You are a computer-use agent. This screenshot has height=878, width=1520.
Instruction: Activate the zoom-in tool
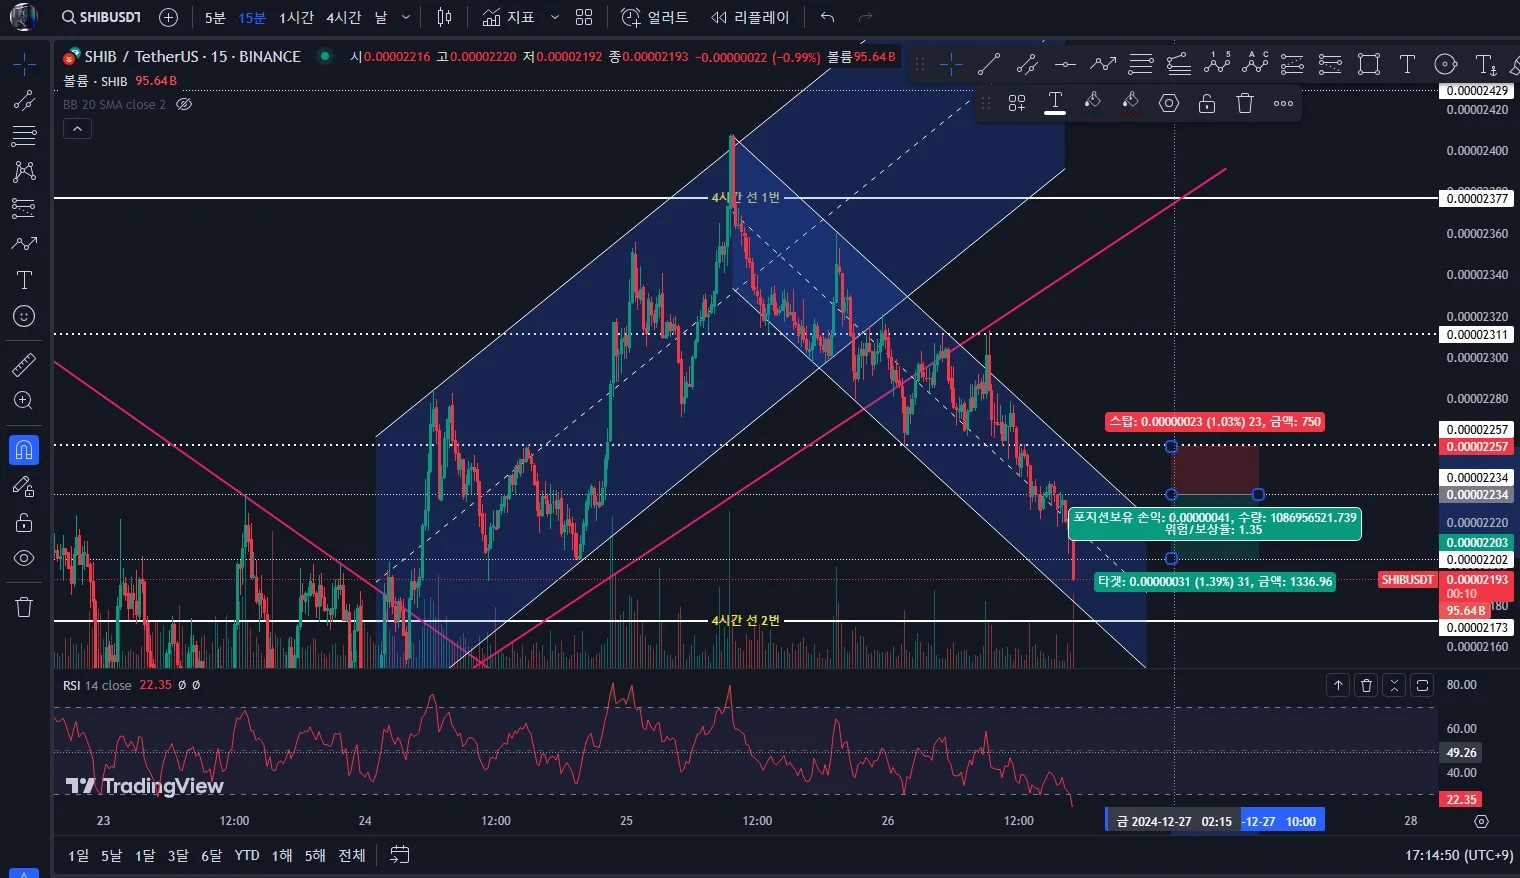pyautogui.click(x=24, y=400)
